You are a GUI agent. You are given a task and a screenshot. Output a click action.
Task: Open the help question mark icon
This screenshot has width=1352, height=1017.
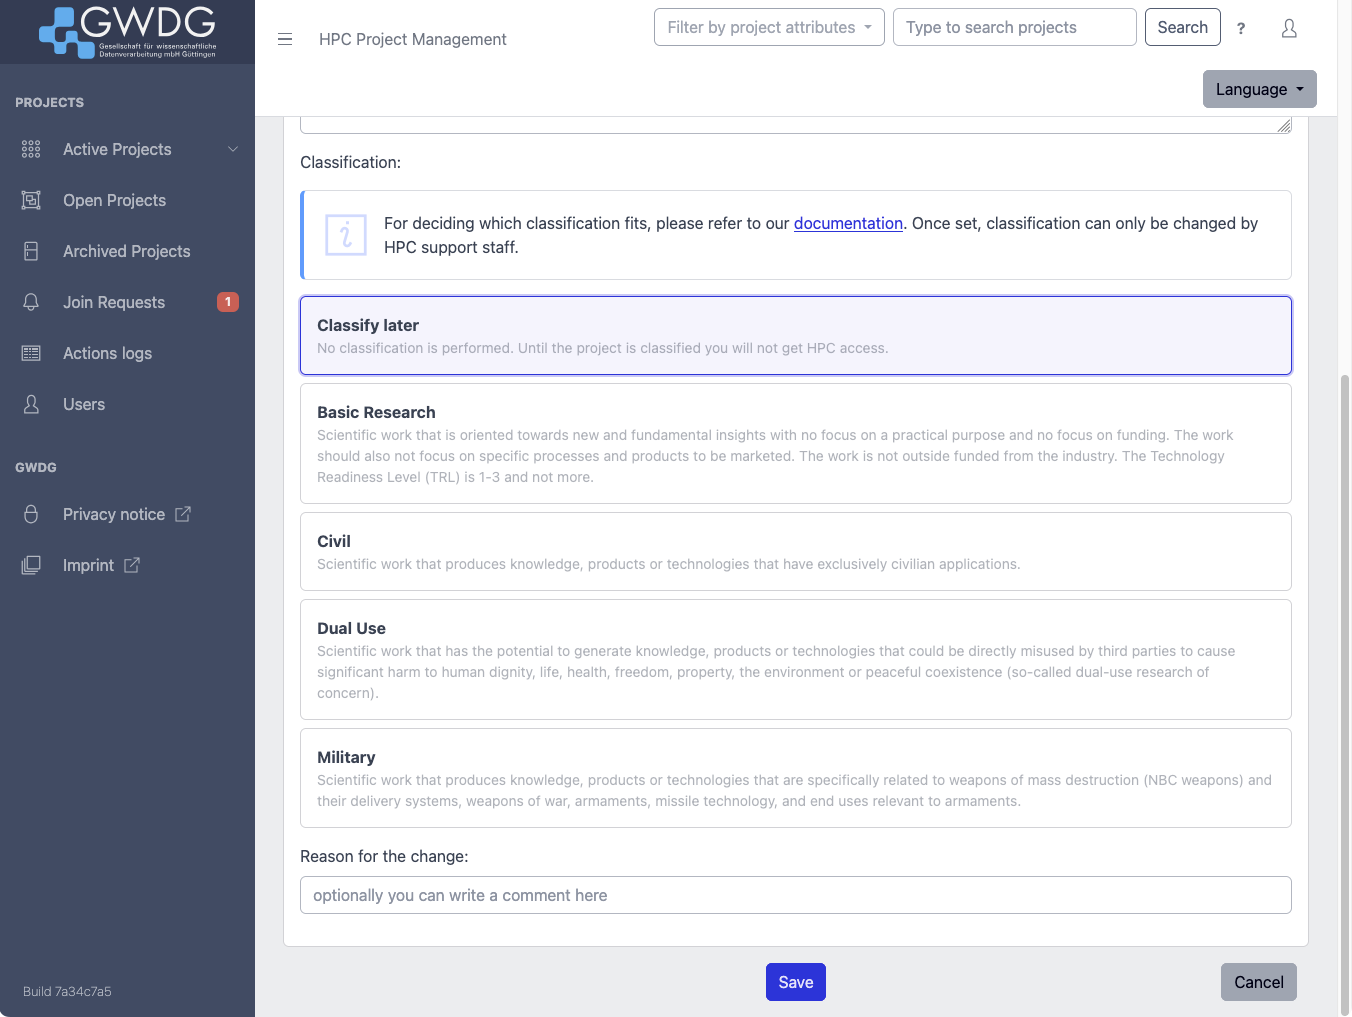[x=1241, y=28]
